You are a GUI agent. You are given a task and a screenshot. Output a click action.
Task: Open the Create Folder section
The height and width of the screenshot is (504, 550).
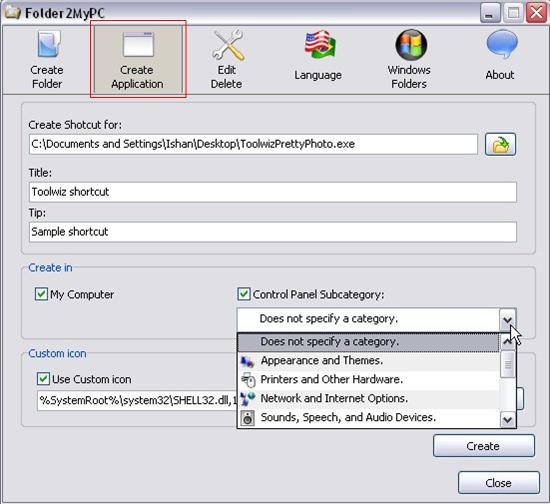47,60
